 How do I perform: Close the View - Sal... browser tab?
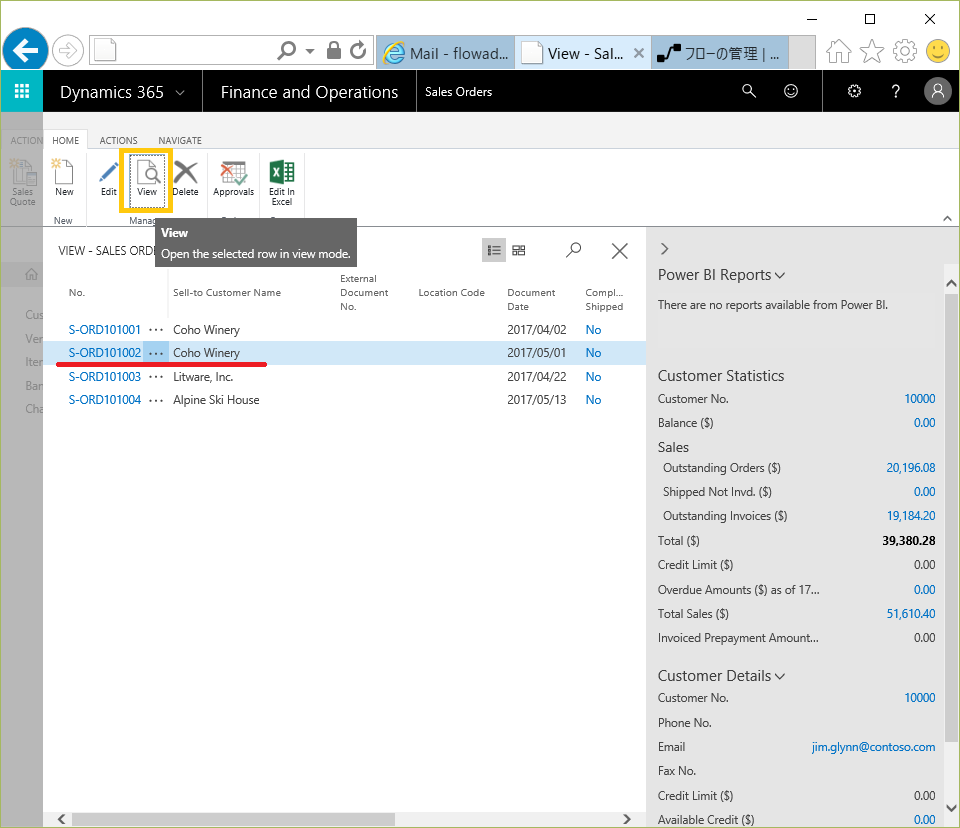click(x=639, y=53)
